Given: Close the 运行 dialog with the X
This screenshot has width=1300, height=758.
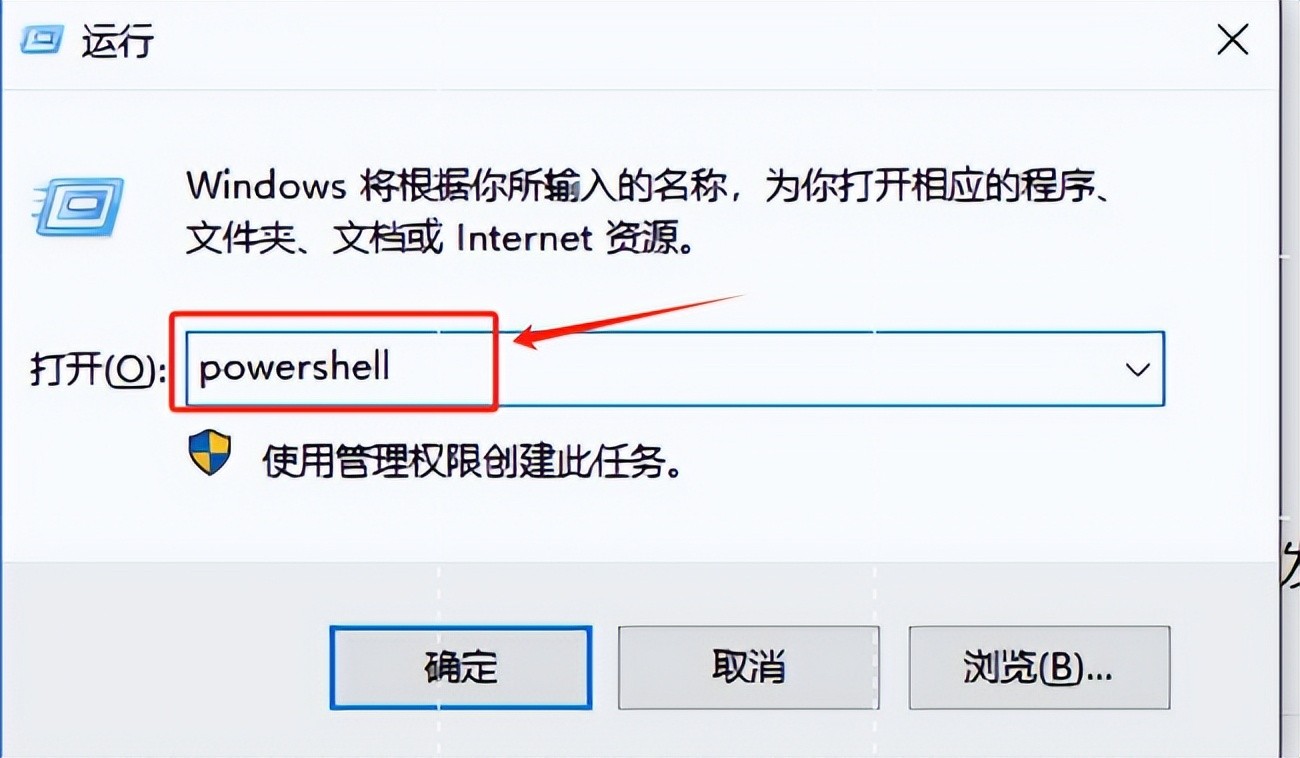Looking at the screenshot, I should pos(1233,40).
